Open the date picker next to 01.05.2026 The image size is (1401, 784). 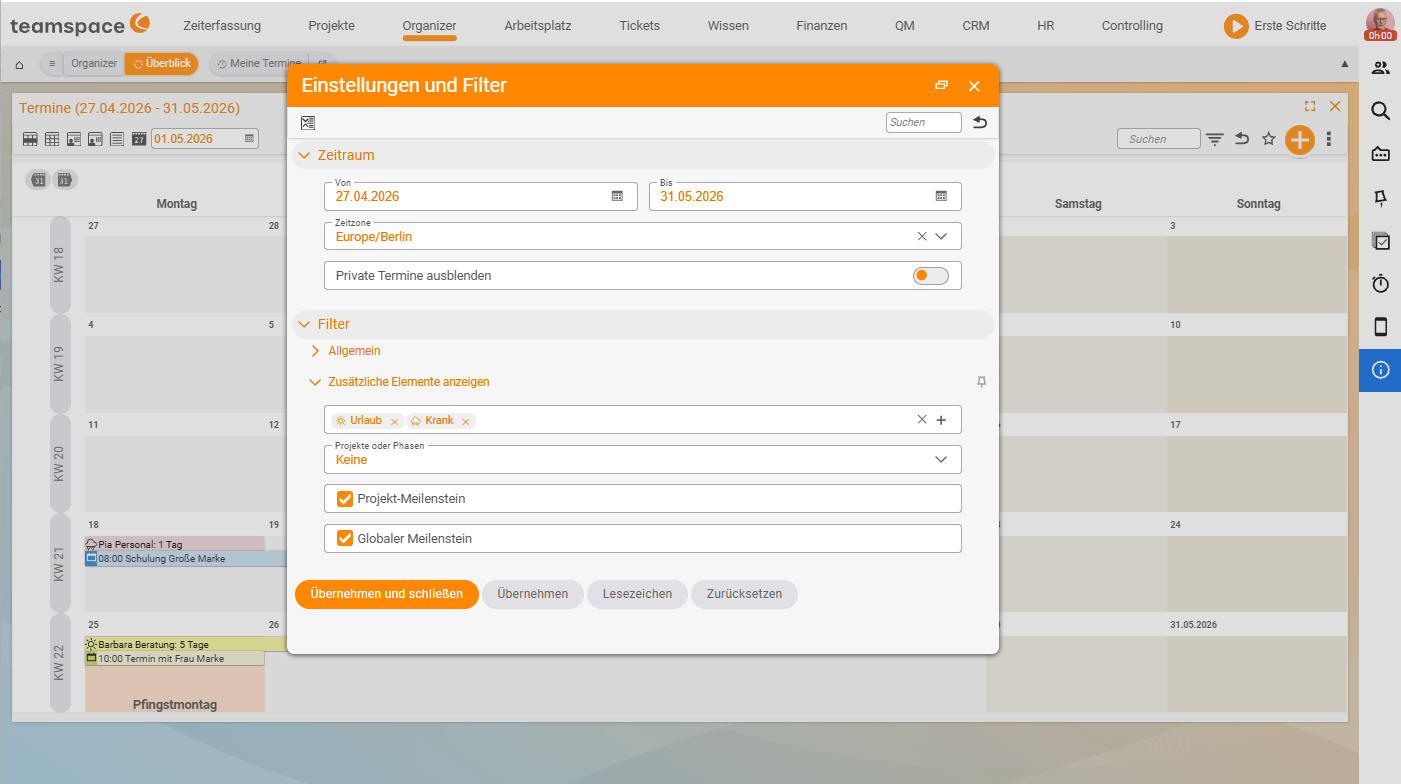click(x=249, y=139)
